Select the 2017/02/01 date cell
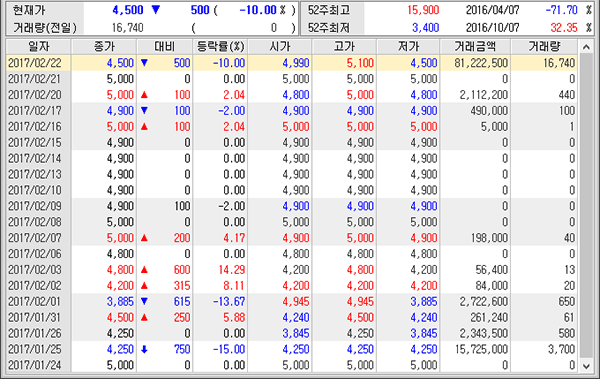Screen dimensions: 600x379 tap(34, 302)
